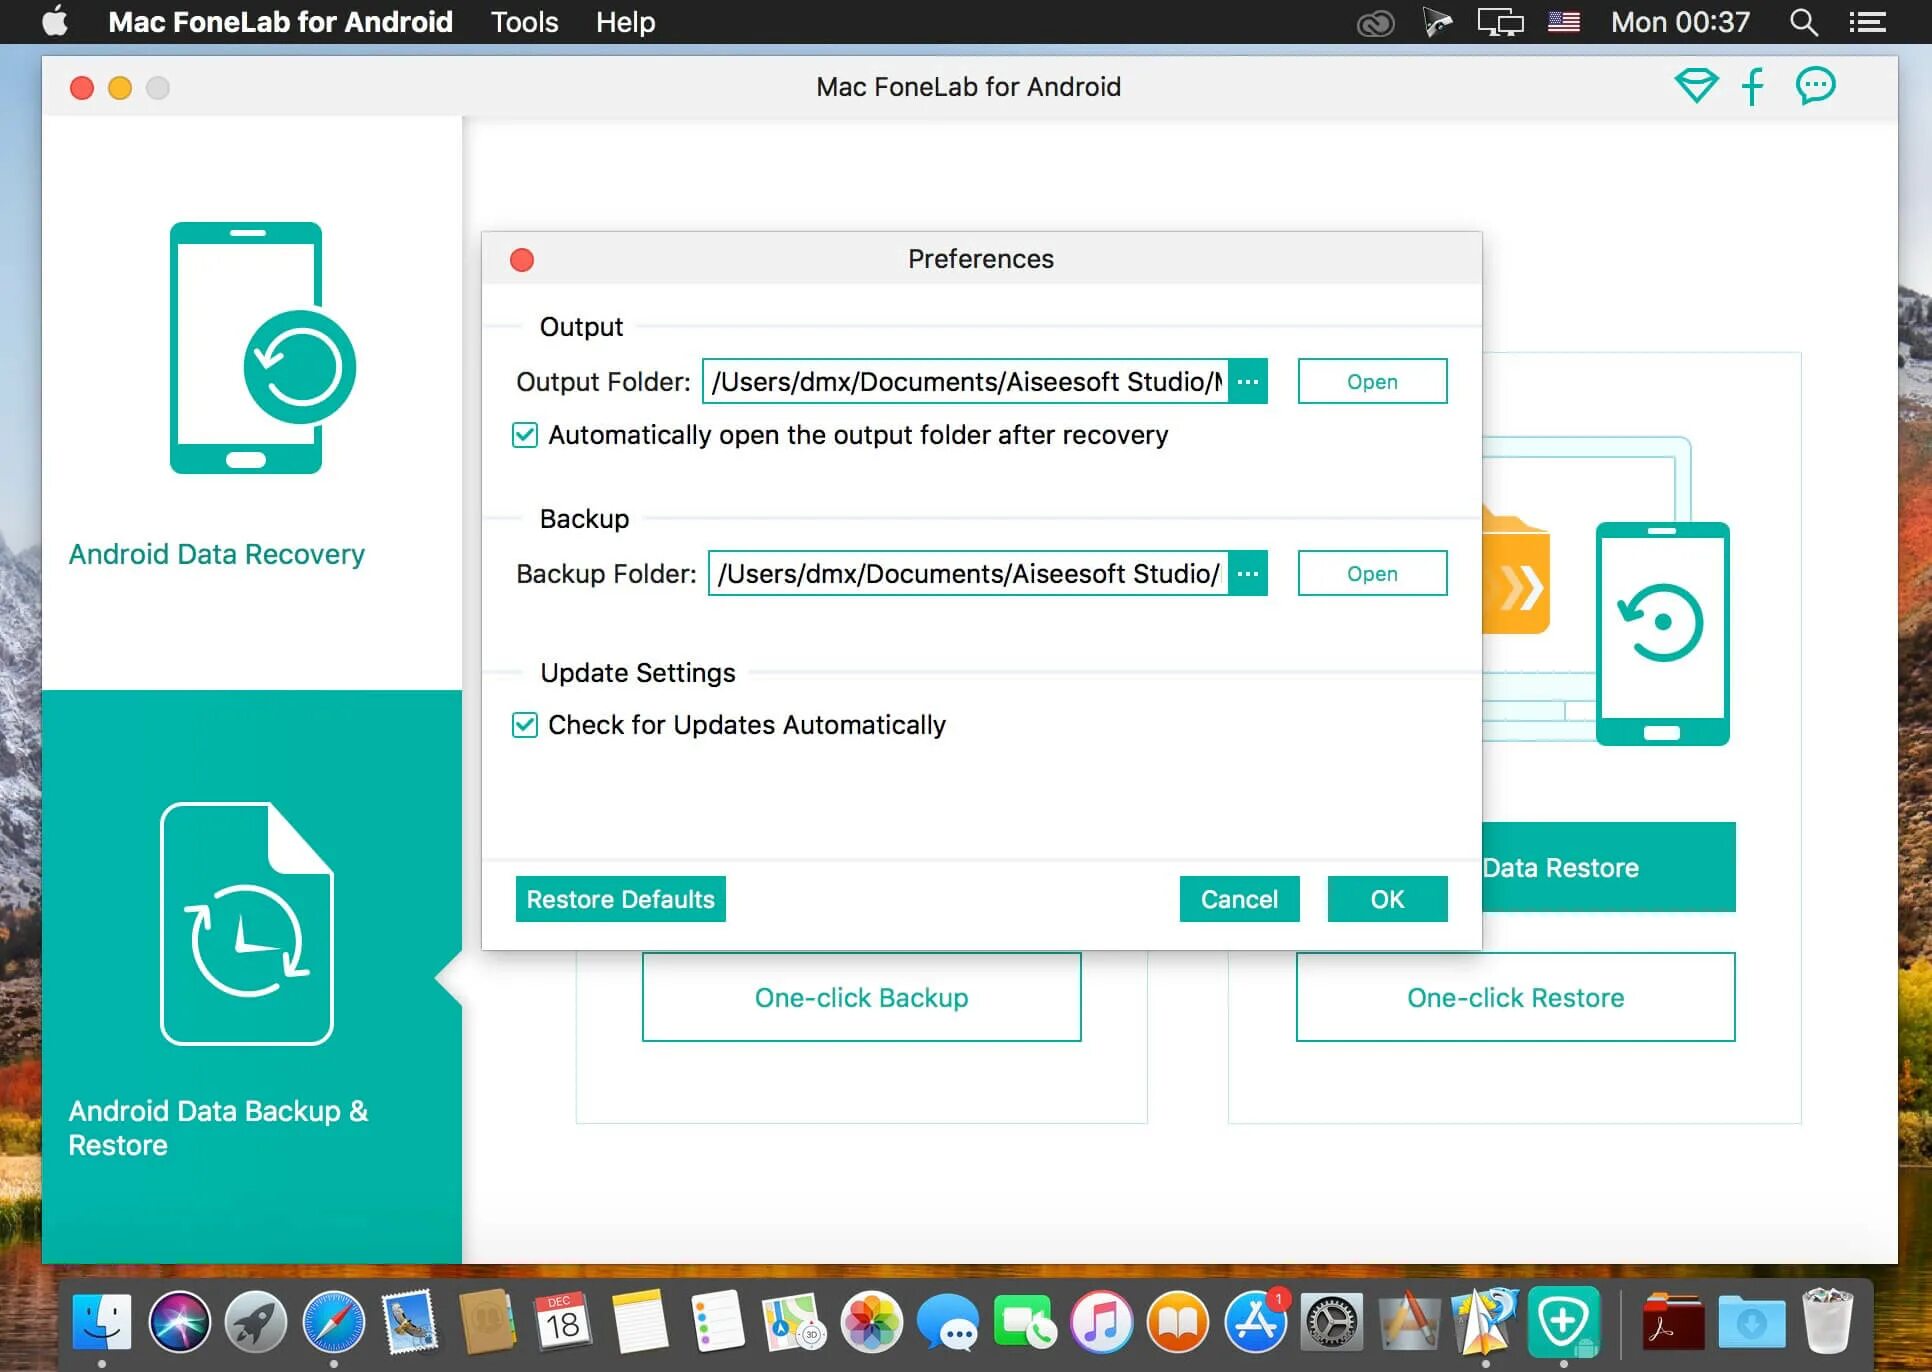Click the chat feedback bubble icon
The image size is (1932, 1372).
(x=1815, y=86)
